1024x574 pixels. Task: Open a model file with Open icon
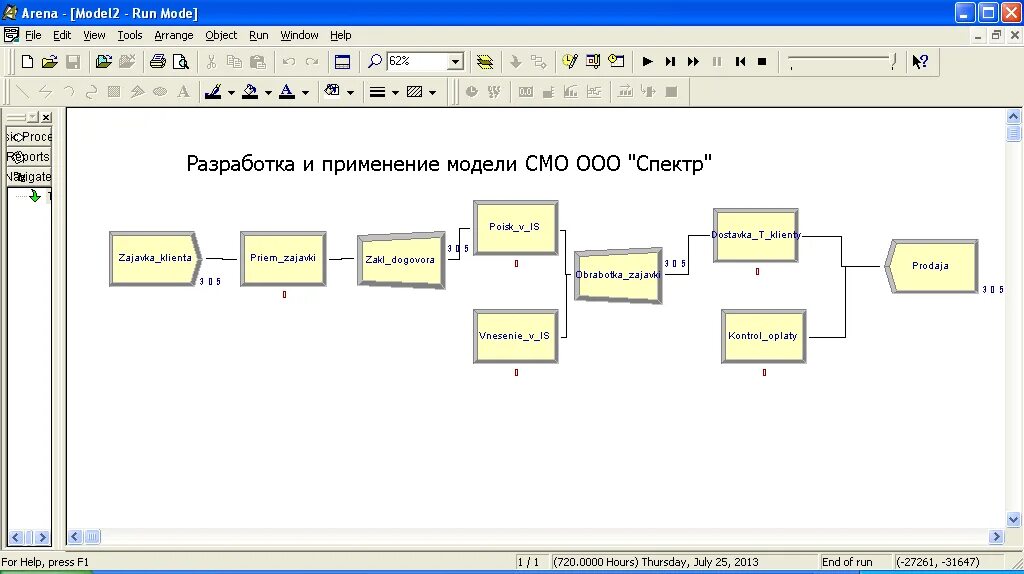[x=50, y=61]
